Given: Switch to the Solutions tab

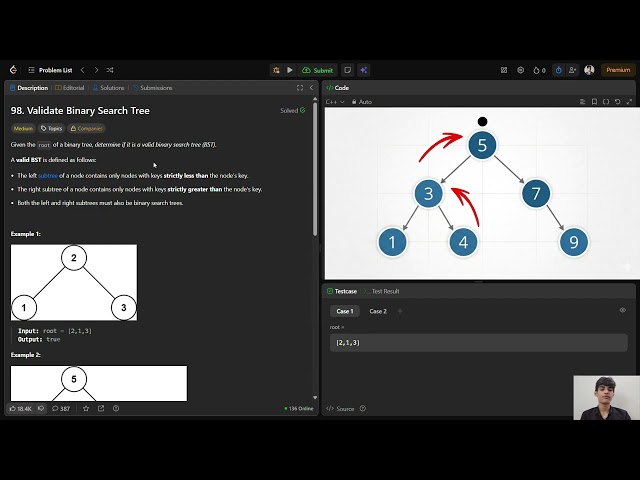Looking at the screenshot, I should click(x=108, y=88).
